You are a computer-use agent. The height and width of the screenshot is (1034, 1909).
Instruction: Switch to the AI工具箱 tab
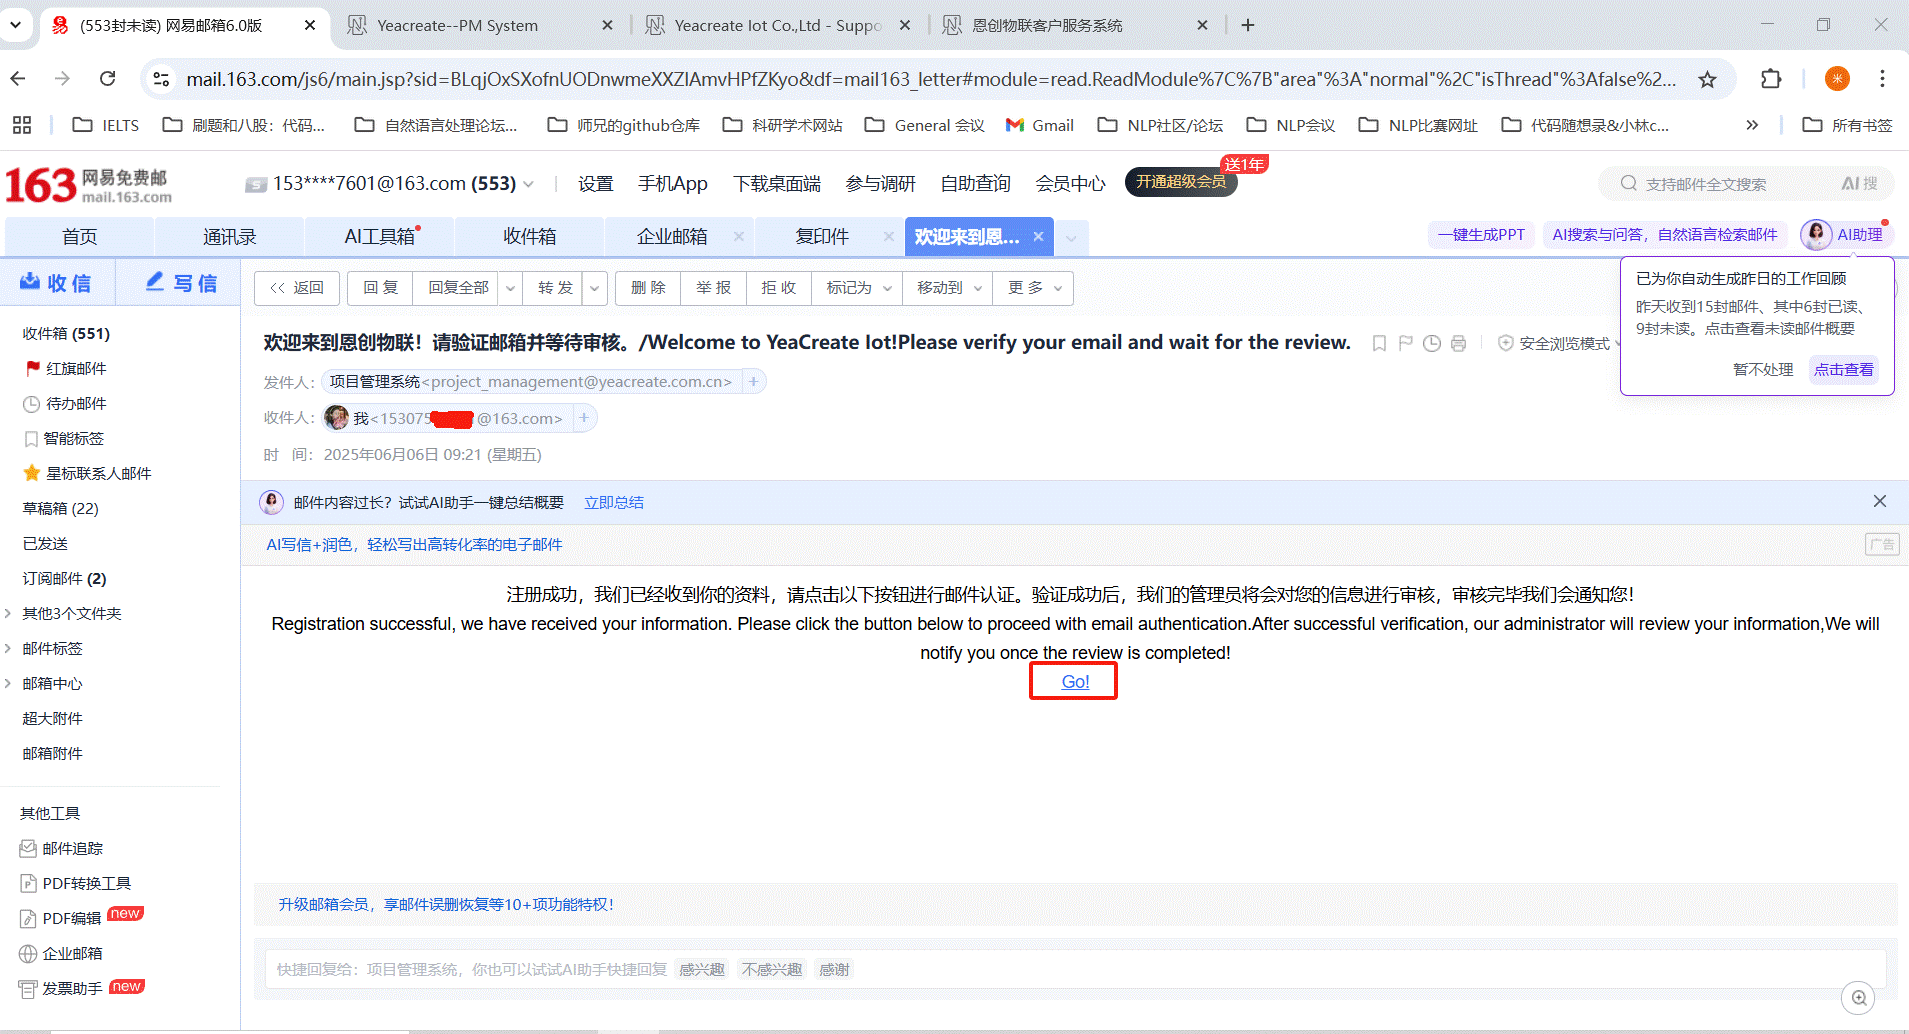pos(379,237)
